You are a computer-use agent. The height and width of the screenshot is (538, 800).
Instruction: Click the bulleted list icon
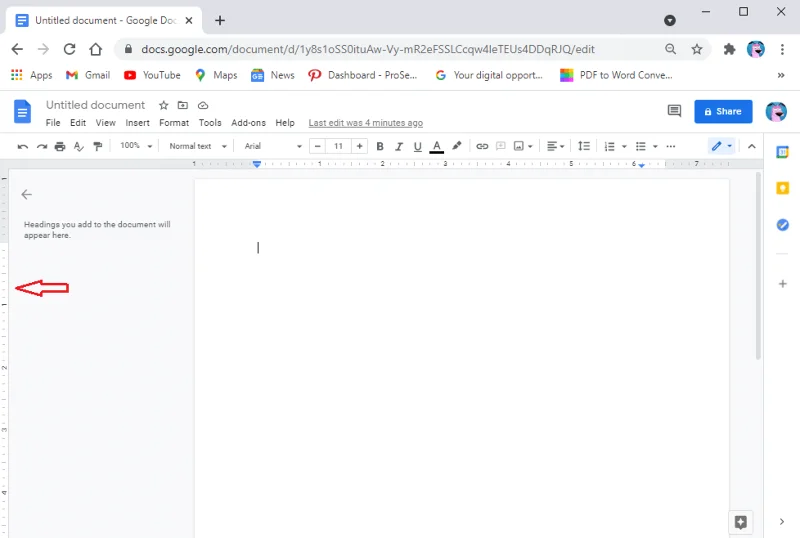641,146
